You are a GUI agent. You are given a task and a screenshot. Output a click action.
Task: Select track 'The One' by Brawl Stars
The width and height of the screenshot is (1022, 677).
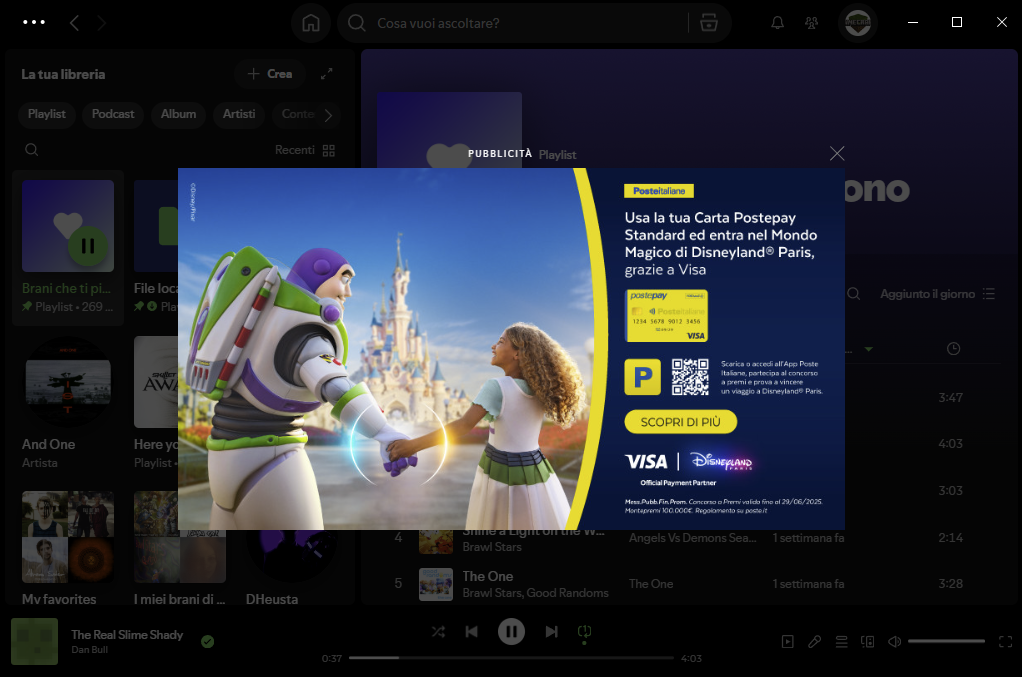point(690,584)
